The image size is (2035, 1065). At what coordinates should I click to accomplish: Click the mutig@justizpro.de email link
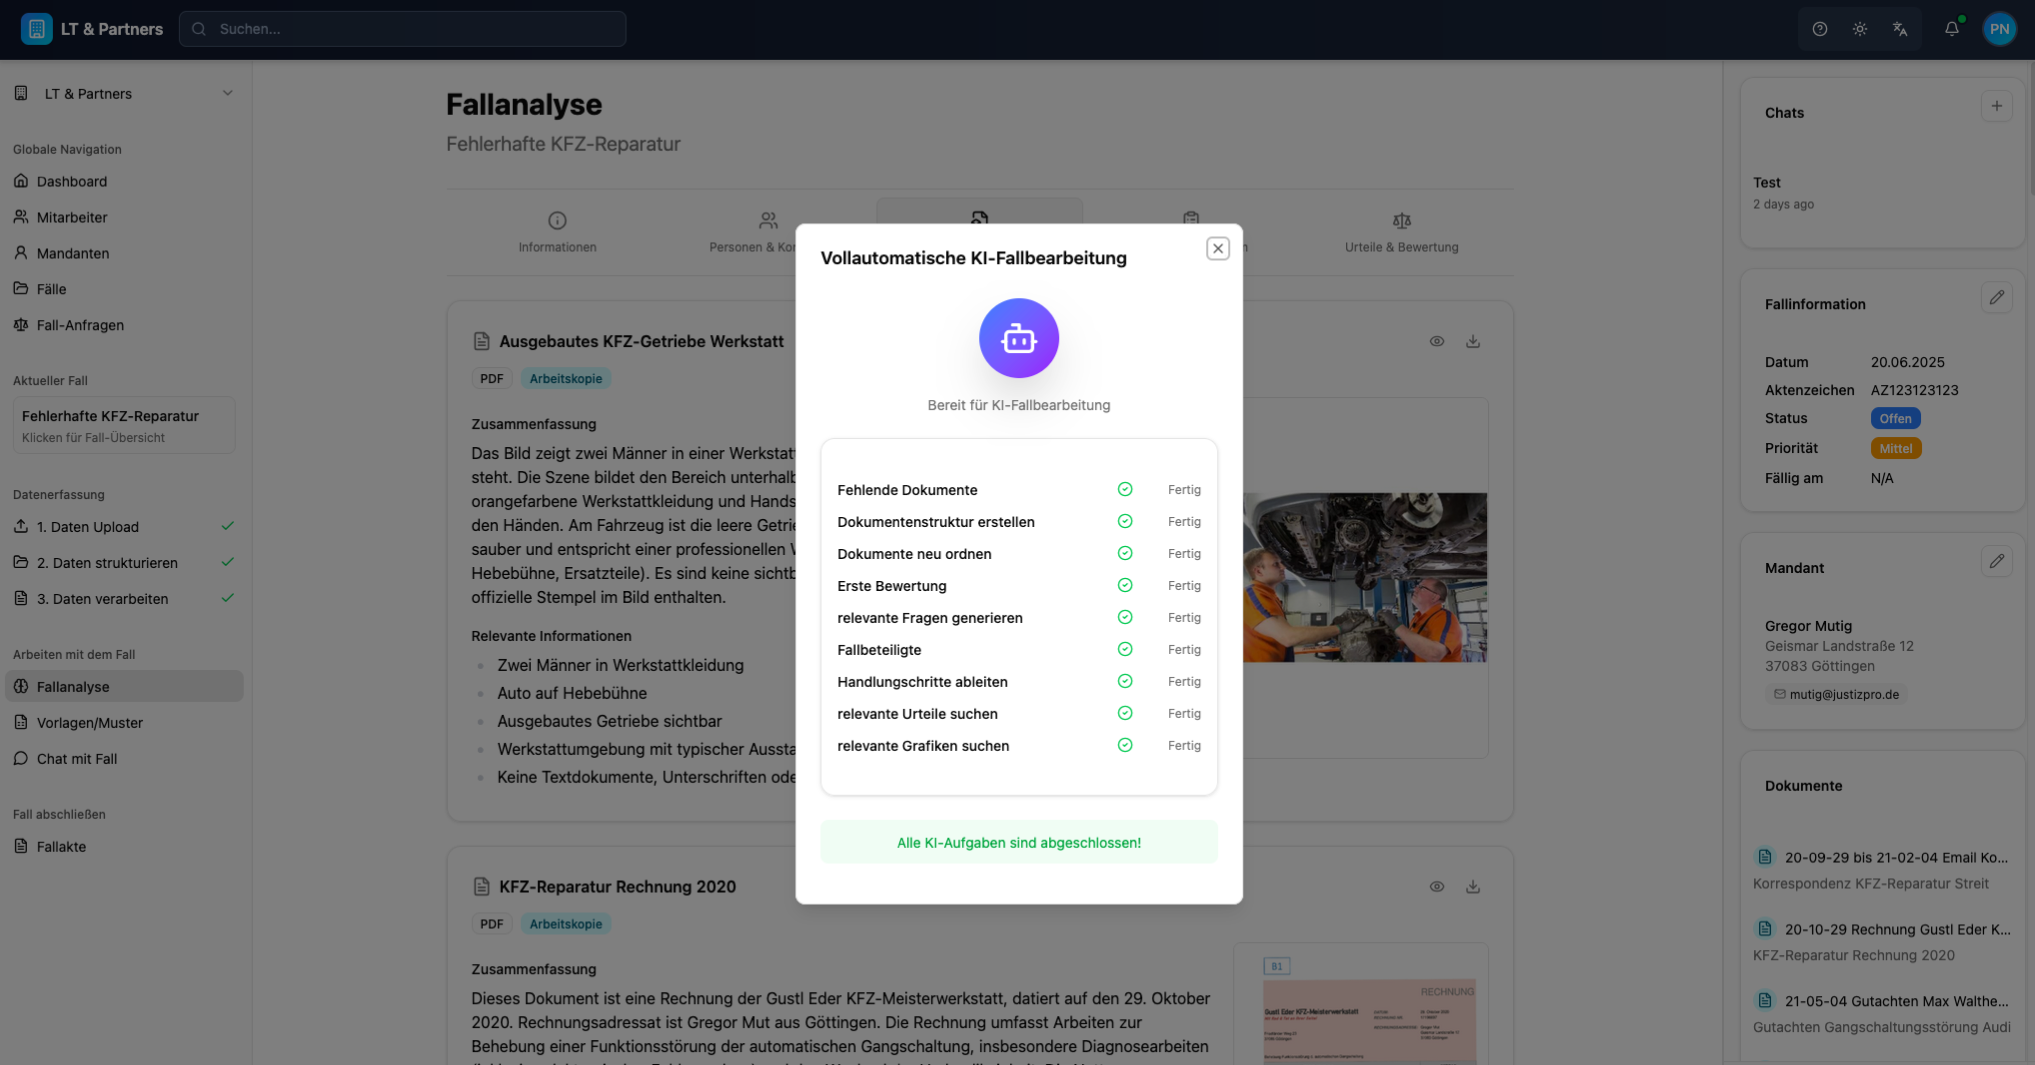point(1842,694)
